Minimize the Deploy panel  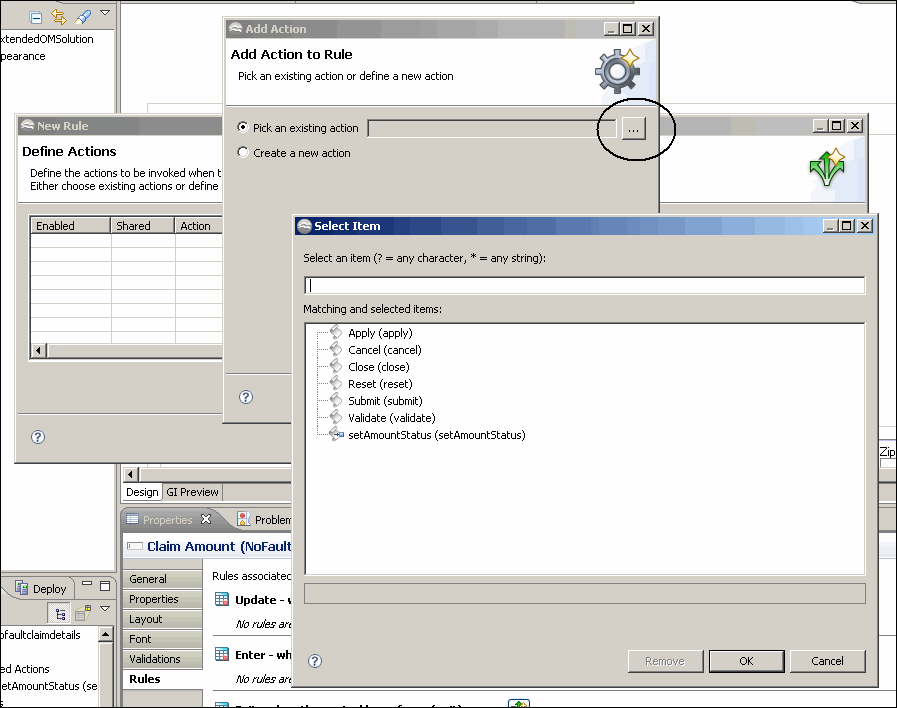87,583
